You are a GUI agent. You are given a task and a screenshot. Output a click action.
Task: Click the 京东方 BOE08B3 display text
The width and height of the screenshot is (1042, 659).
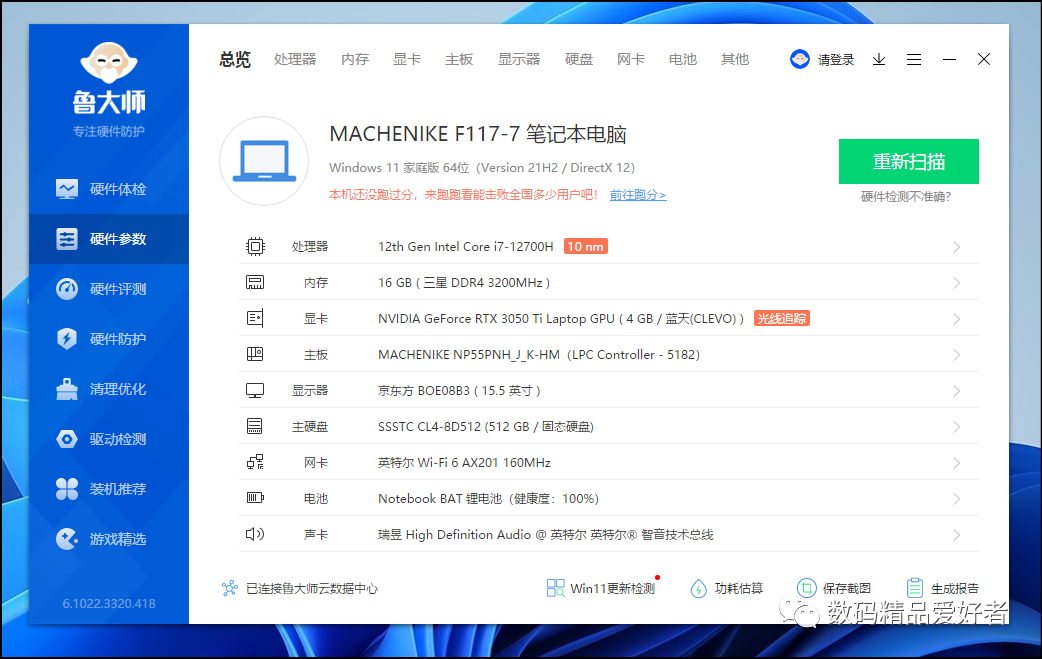point(459,391)
